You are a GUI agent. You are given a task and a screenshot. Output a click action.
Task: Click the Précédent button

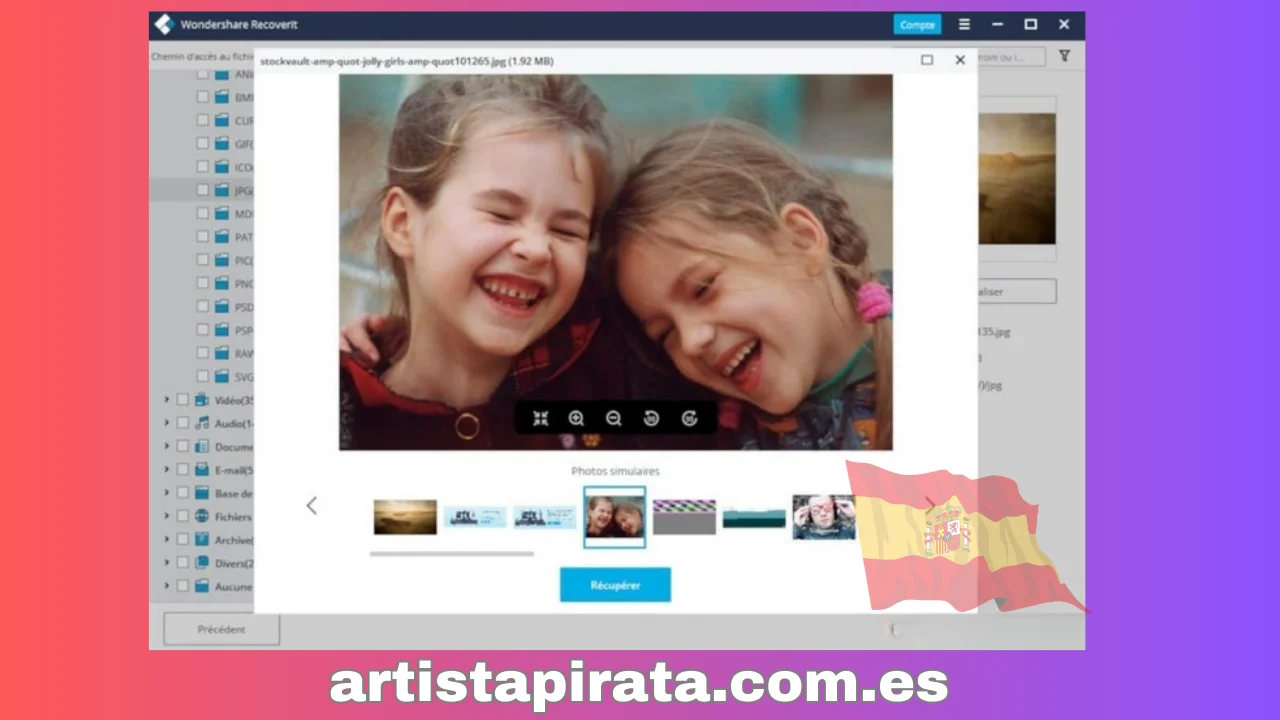[221, 629]
